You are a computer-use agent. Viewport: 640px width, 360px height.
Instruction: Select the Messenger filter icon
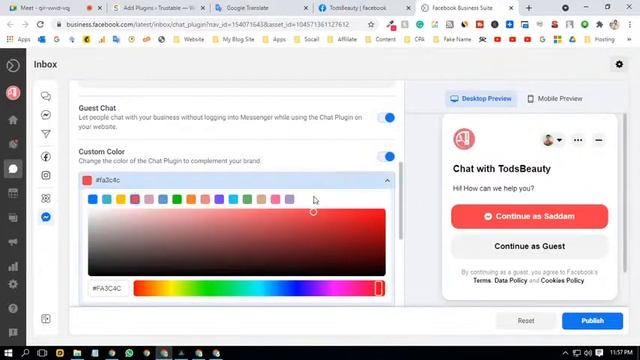coord(46,115)
